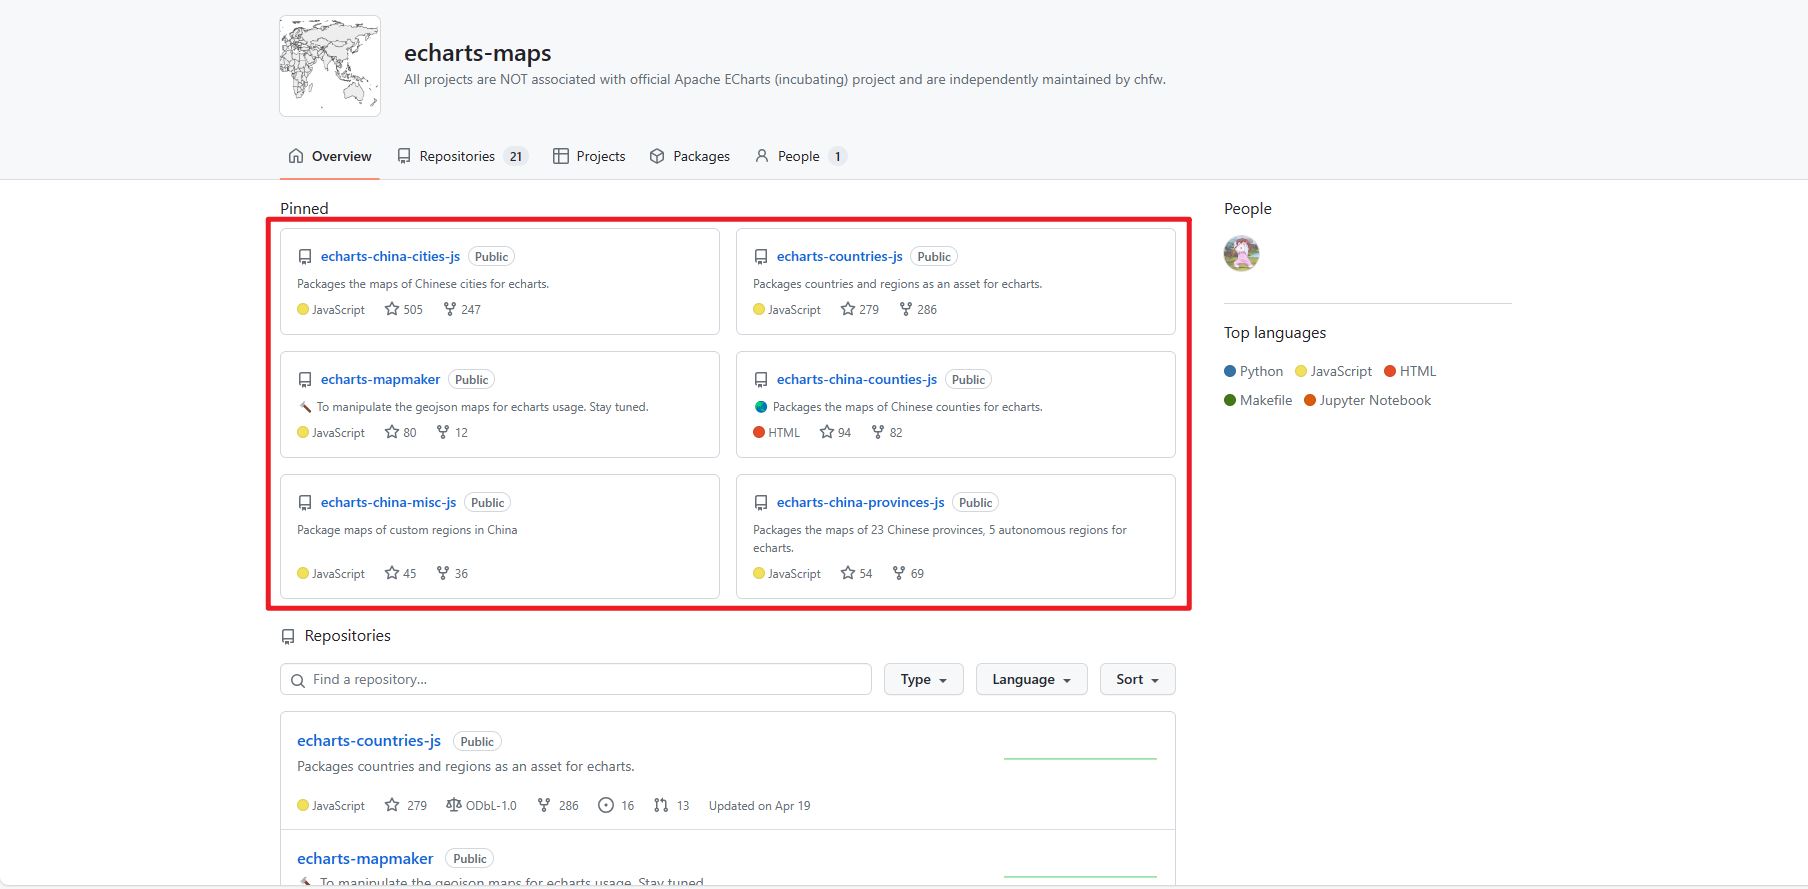Image resolution: width=1808 pixels, height=889 pixels.
Task: Go to the Packages tab
Action: pyautogui.click(x=690, y=156)
